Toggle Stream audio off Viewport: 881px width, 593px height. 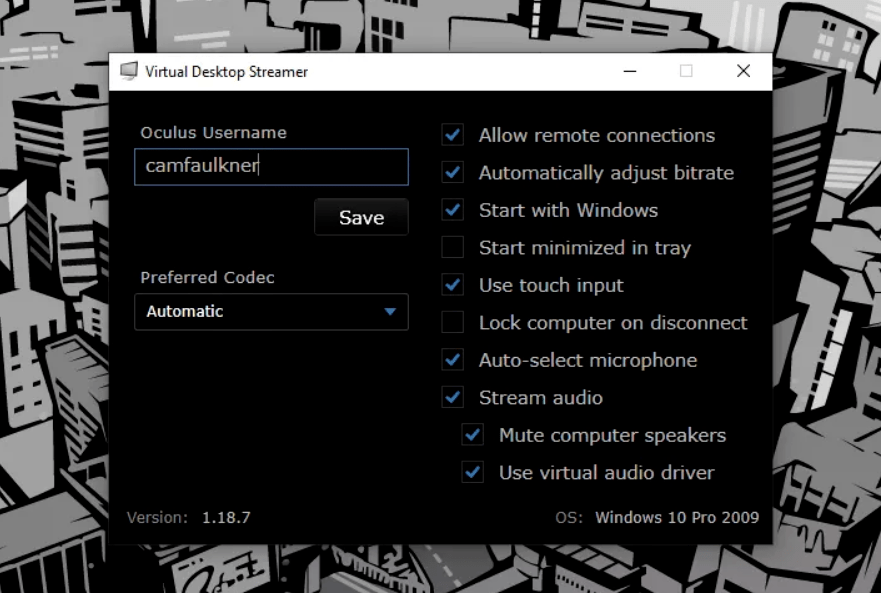pos(451,397)
